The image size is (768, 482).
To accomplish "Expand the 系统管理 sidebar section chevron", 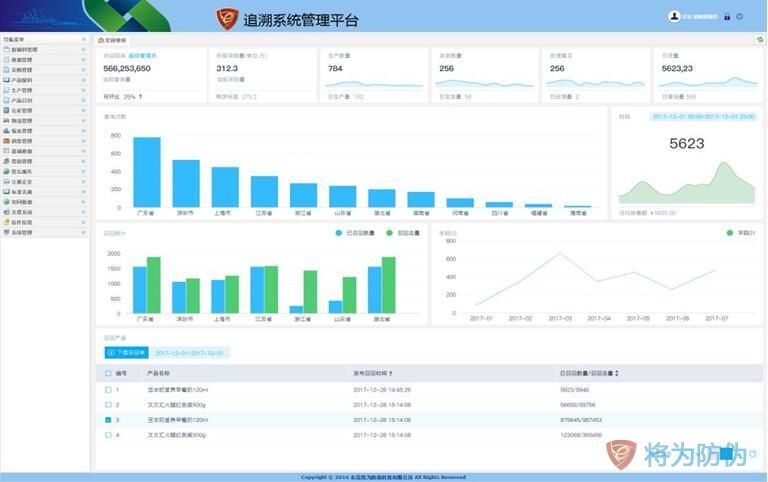I will (x=83, y=232).
